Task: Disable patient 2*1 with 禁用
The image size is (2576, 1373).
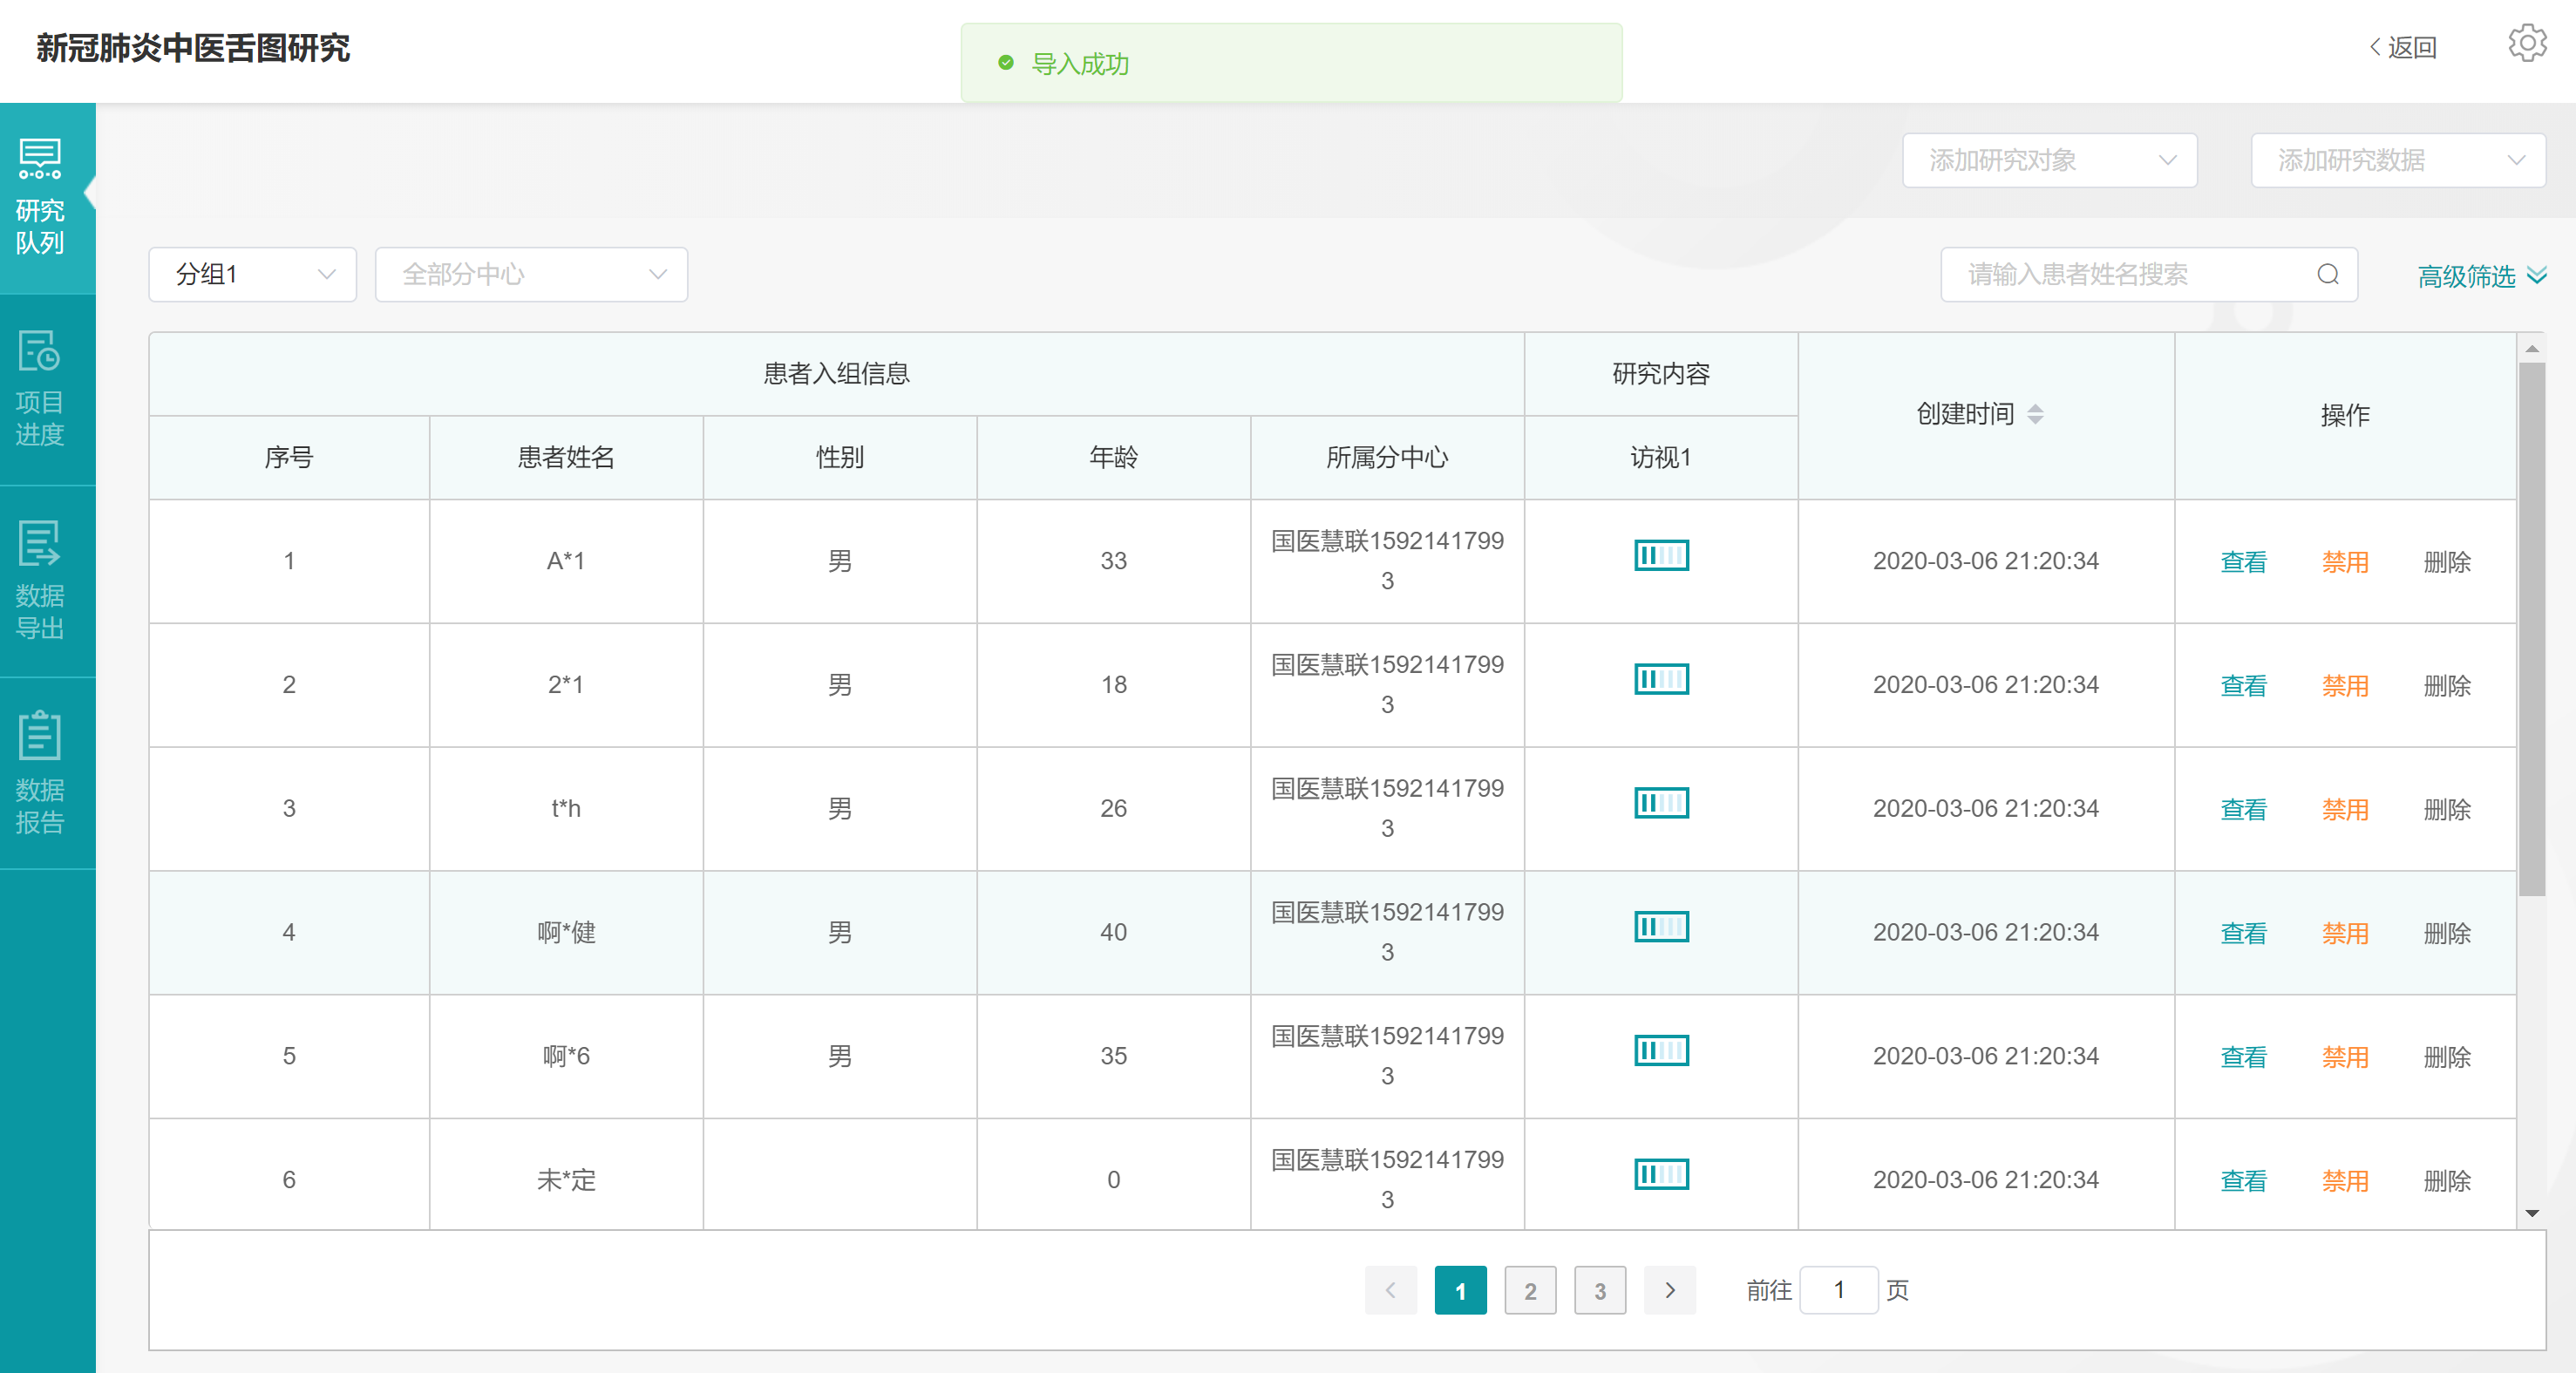Action: [x=2344, y=686]
